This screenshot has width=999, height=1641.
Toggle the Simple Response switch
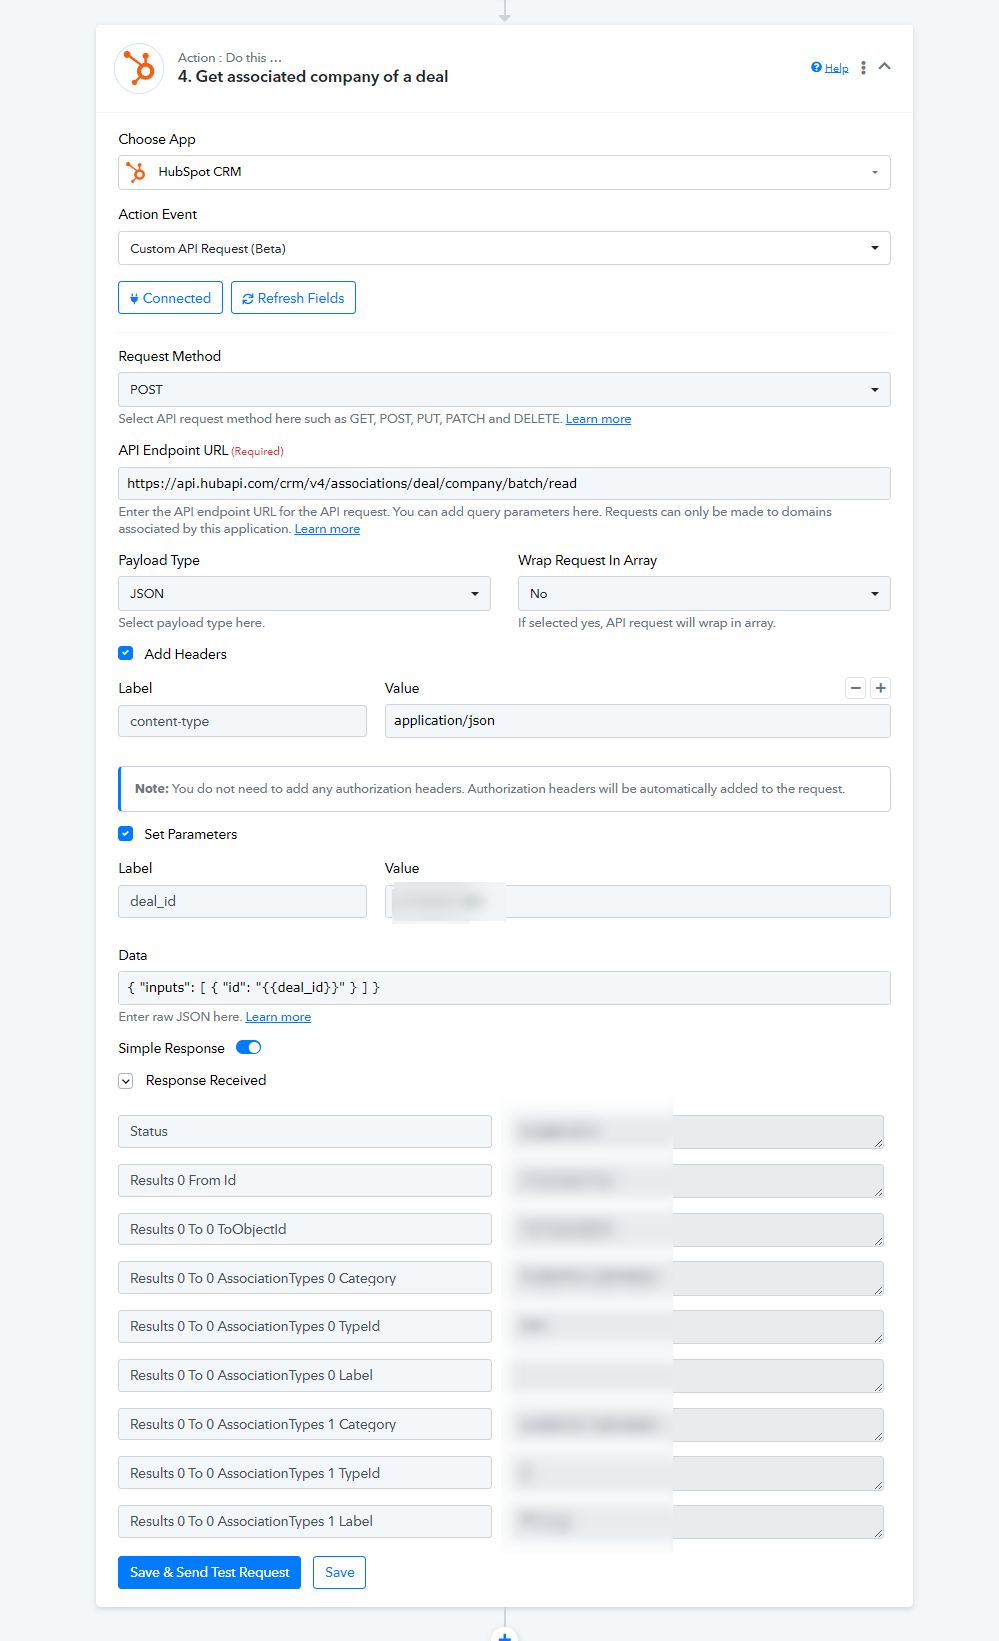pos(248,1048)
